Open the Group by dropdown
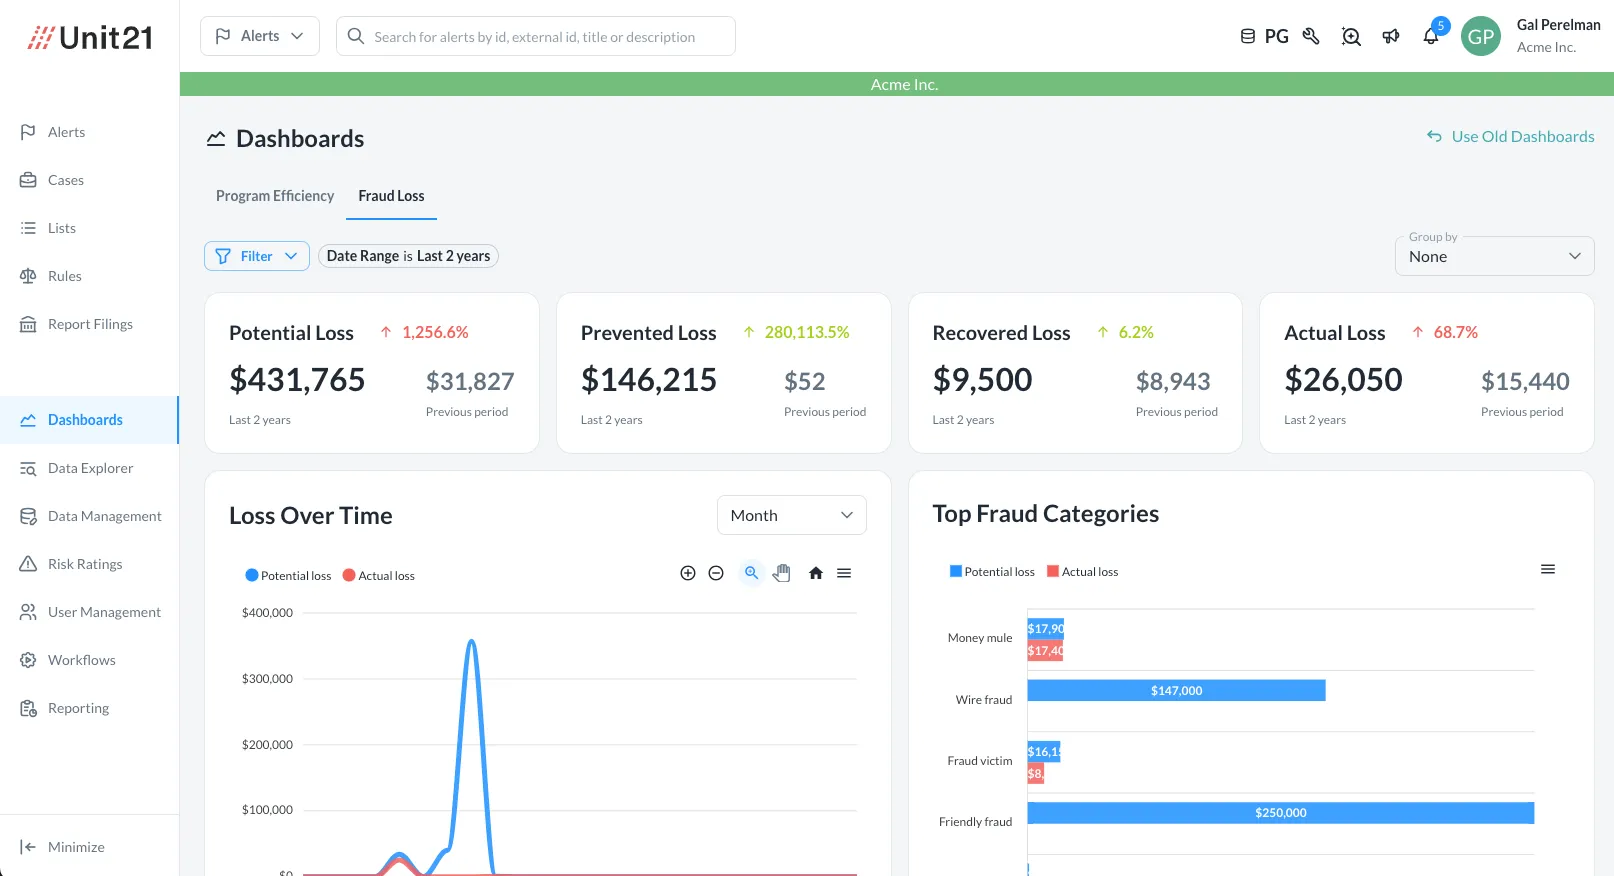Viewport: 1614px width, 876px height. pos(1494,256)
